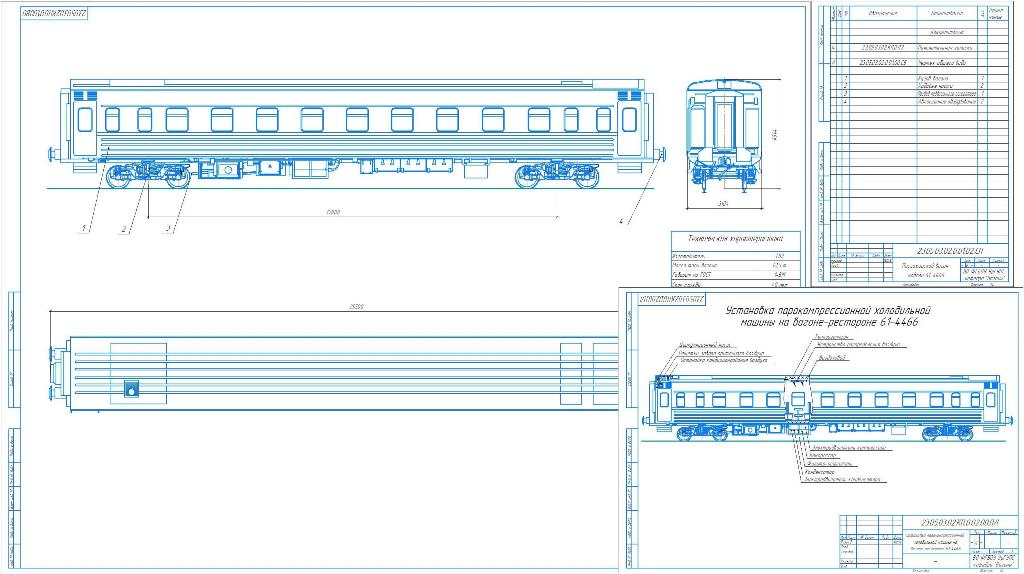Click the end-view width dimension
The width and height of the screenshot is (1024, 574).
coord(723,204)
